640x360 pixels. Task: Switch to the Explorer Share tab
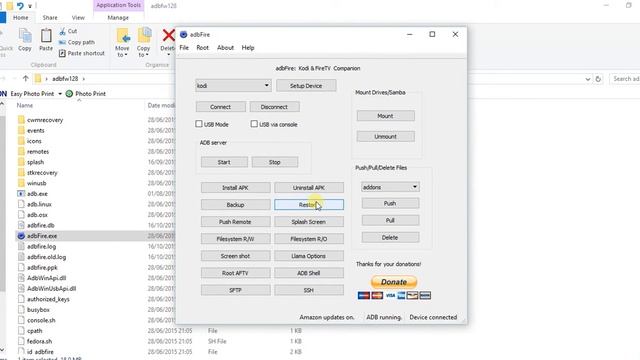(x=50, y=18)
